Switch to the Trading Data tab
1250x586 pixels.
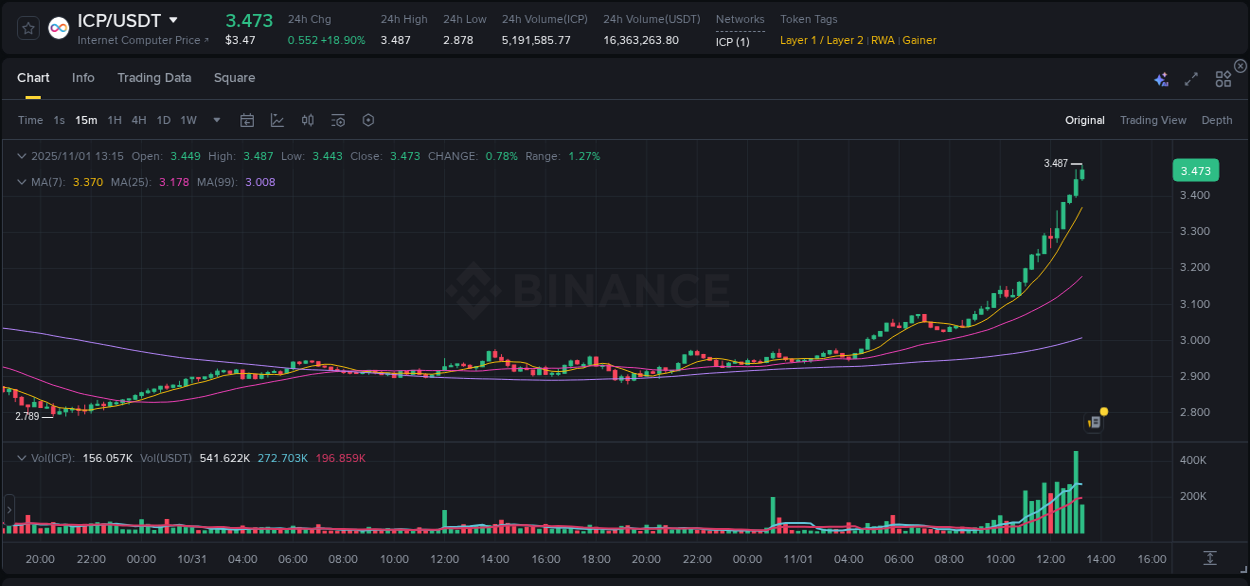click(x=154, y=77)
